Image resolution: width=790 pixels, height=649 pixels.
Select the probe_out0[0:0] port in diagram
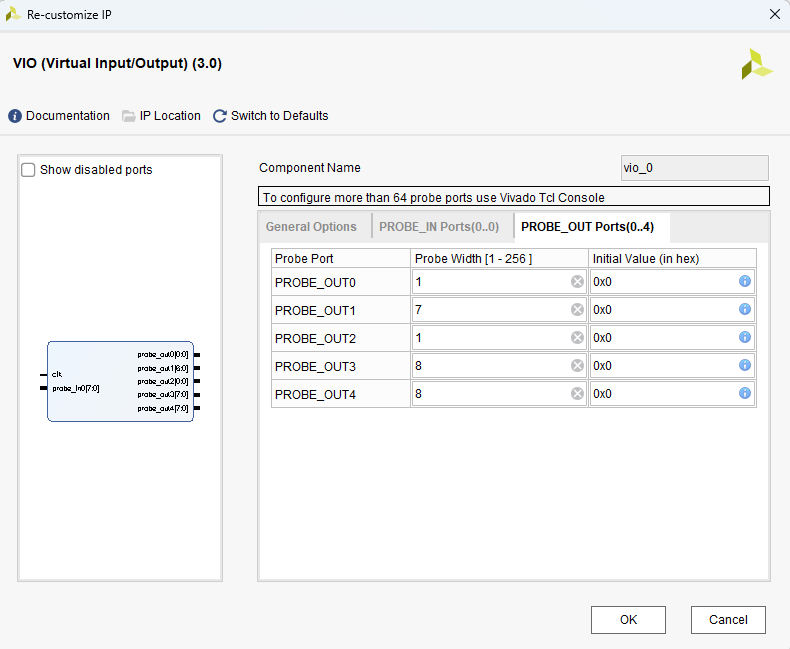click(x=163, y=355)
